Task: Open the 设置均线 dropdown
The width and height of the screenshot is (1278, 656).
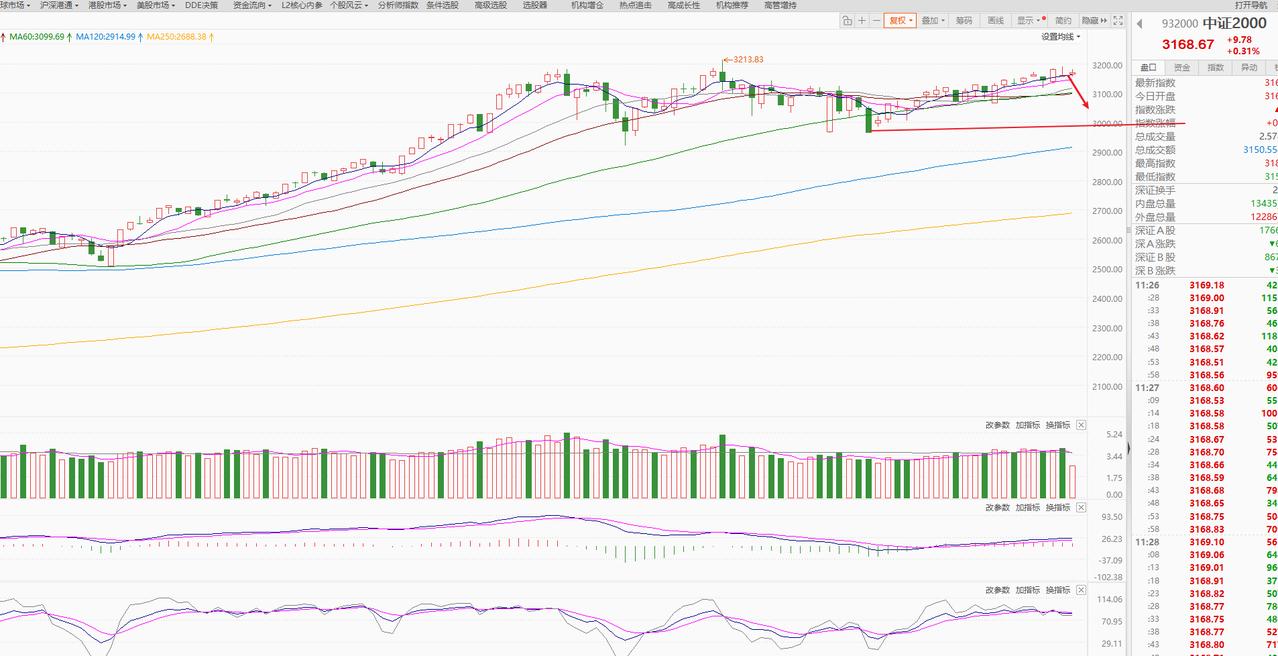Action: point(1062,37)
